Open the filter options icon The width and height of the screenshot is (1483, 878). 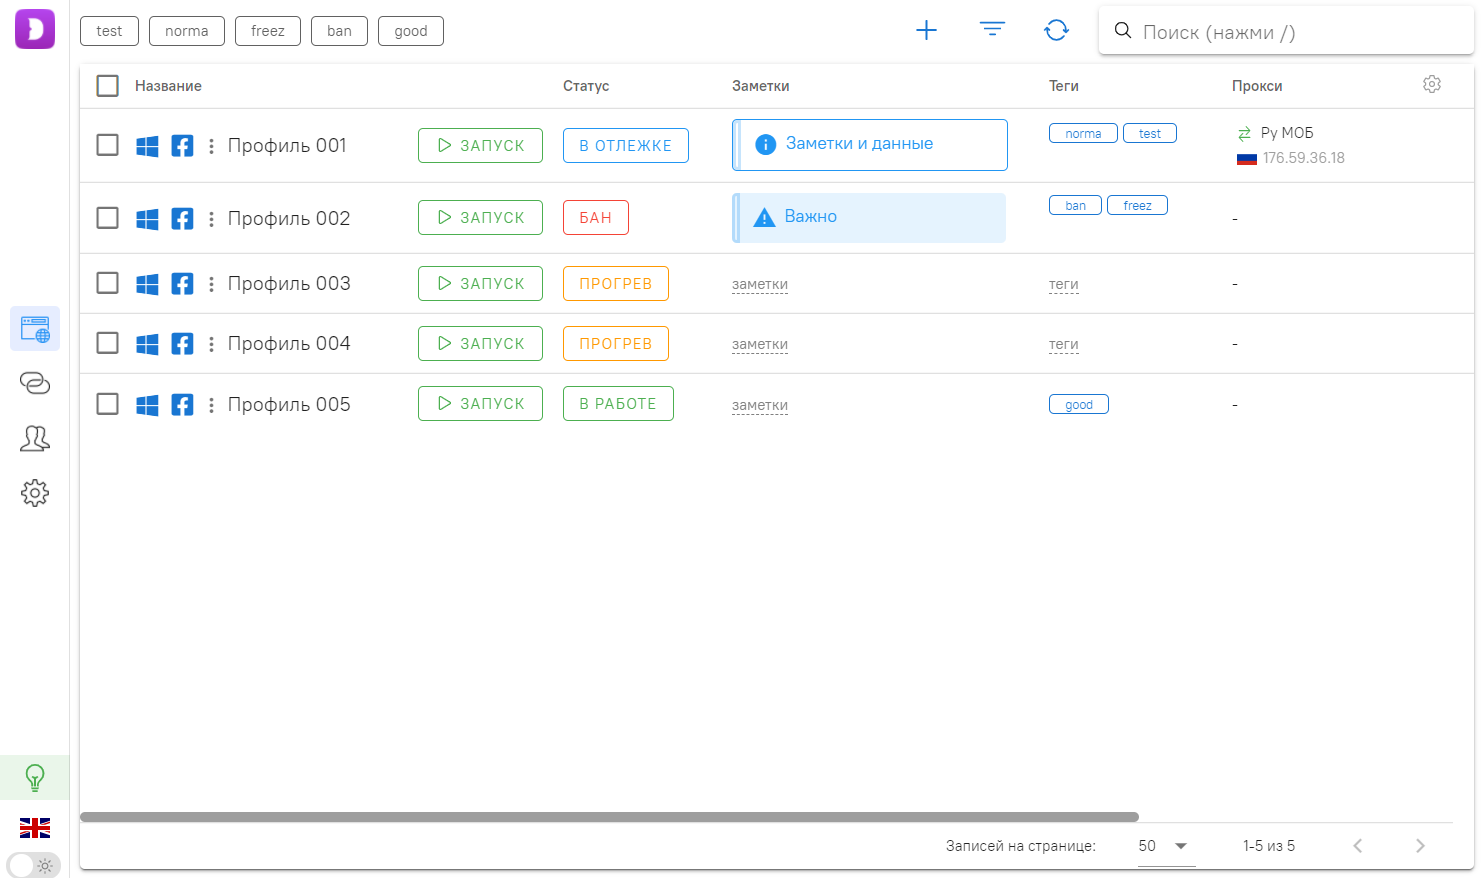click(x=992, y=30)
